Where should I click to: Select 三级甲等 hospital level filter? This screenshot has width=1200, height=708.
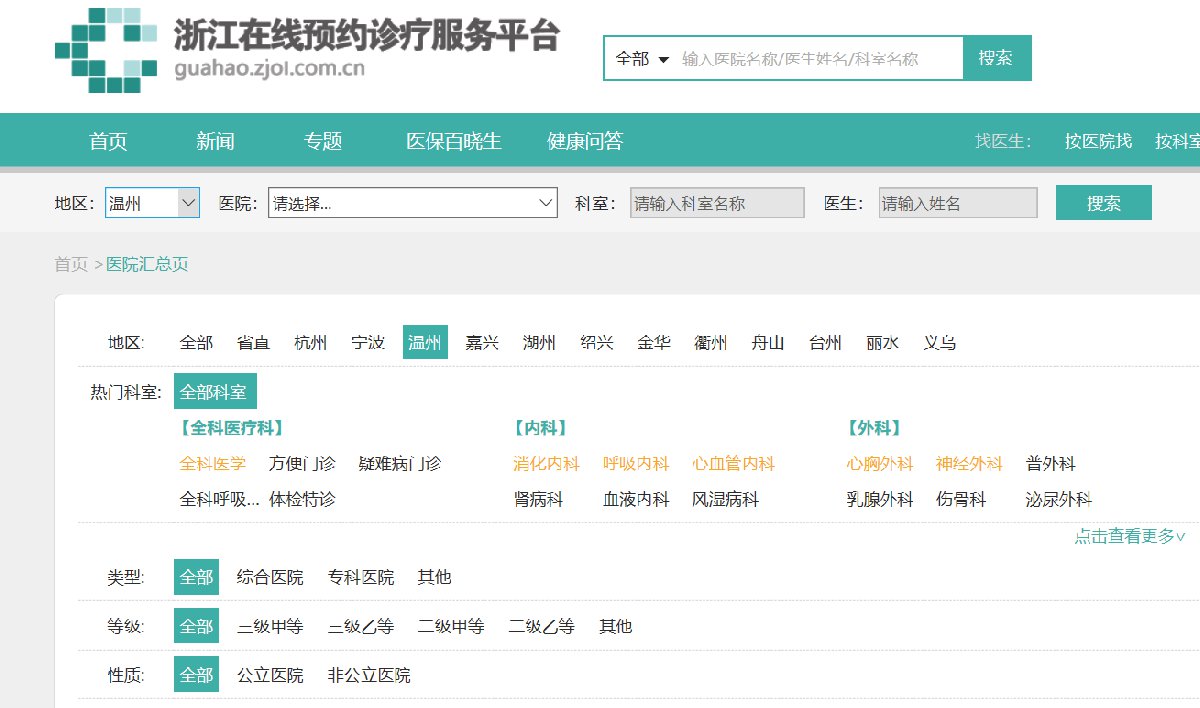[270, 627]
